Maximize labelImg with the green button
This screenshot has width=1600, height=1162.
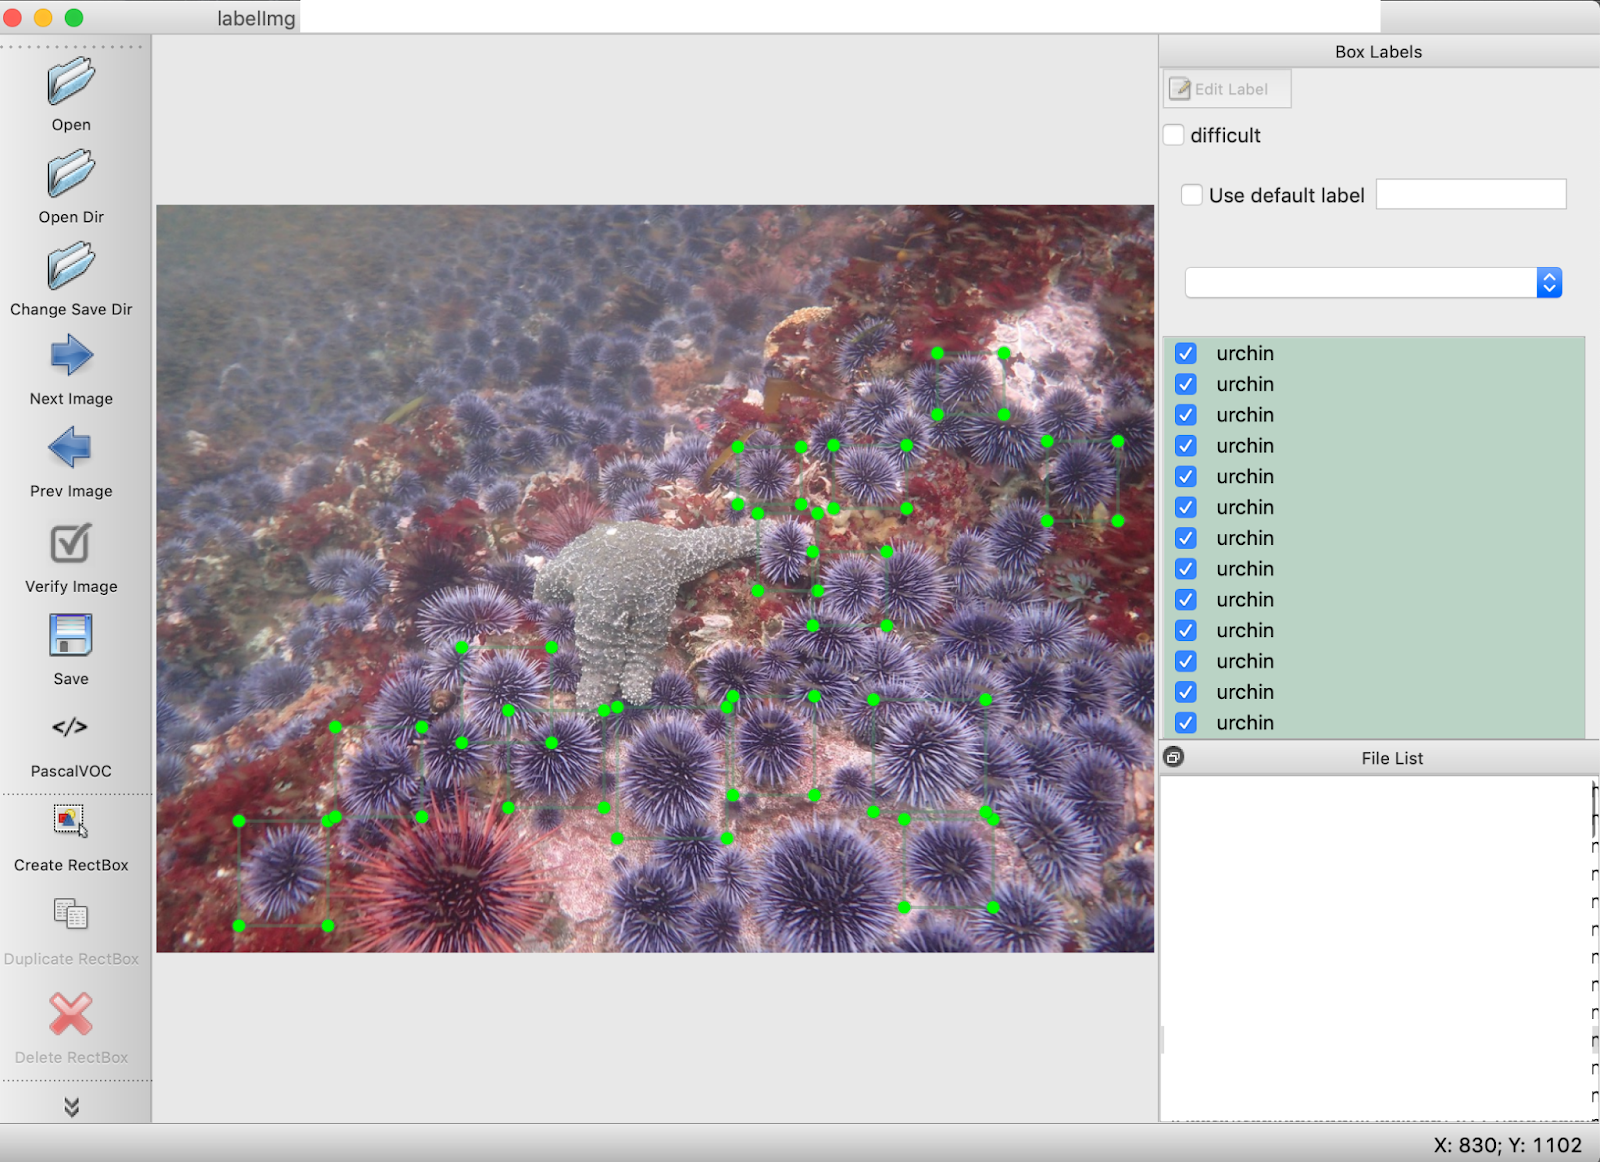point(74,18)
